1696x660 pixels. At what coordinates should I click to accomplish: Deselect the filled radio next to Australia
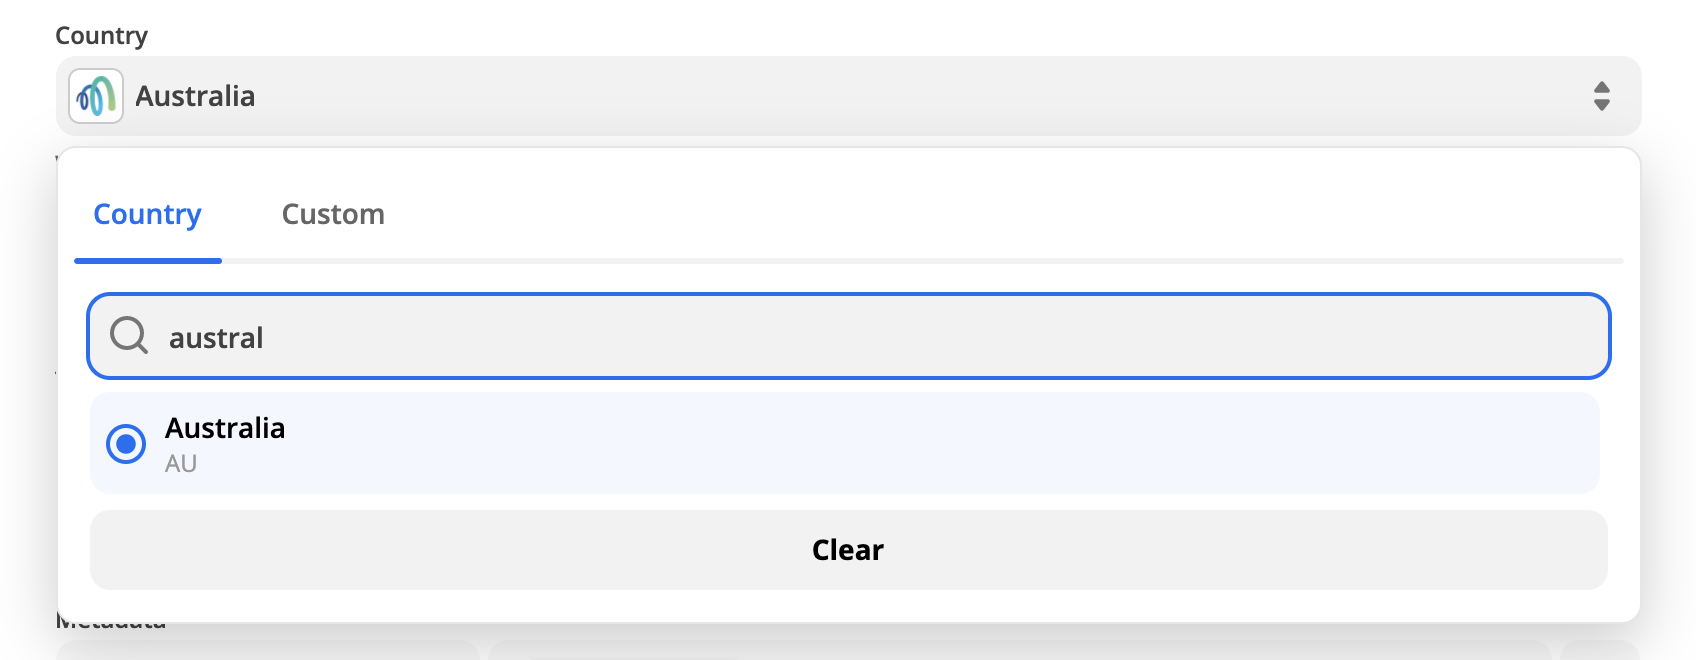click(x=125, y=443)
